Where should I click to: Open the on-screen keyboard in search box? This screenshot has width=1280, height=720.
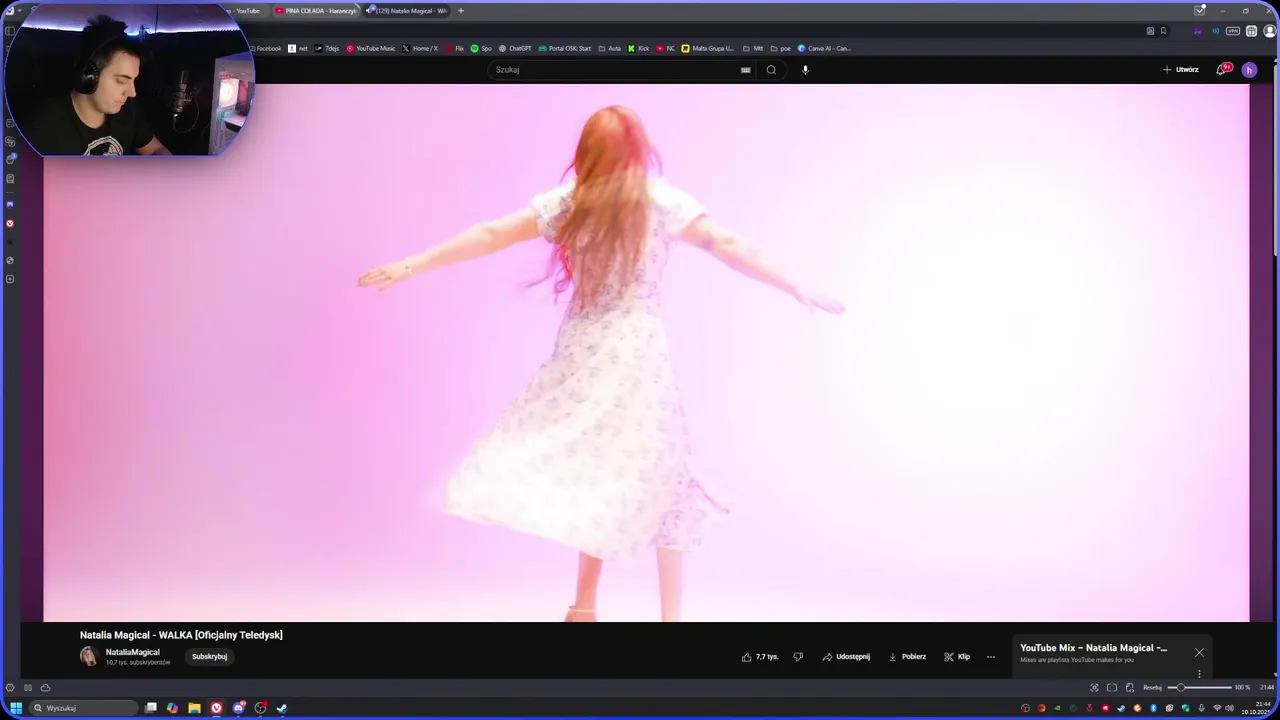pos(745,70)
